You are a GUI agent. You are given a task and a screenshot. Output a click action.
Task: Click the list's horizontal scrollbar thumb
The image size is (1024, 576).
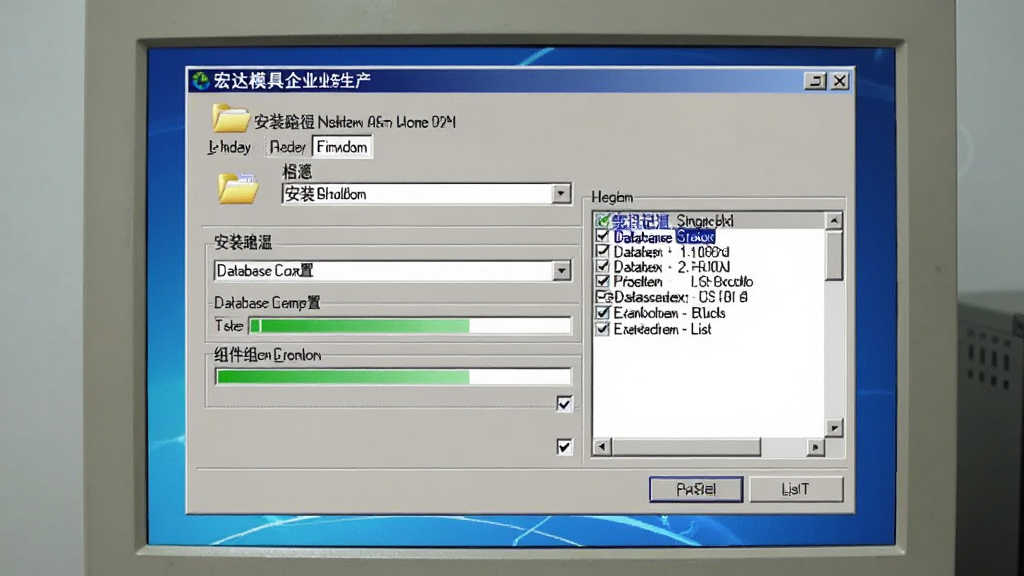click(x=686, y=447)
